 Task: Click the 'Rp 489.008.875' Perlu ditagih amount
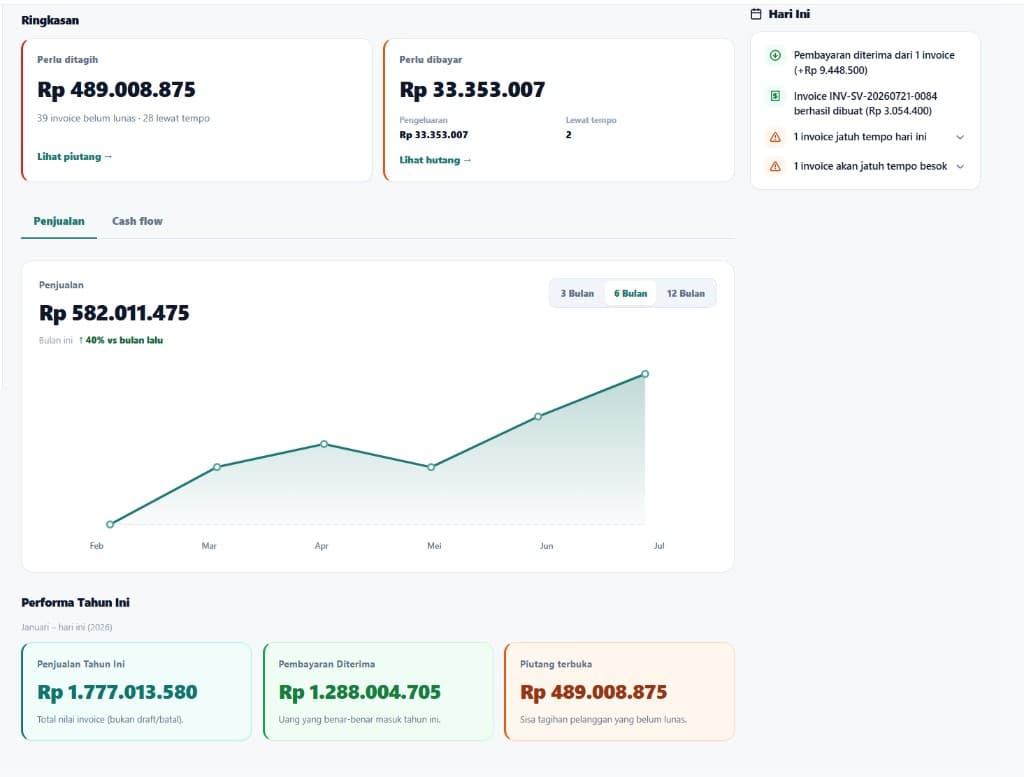tap(116, 89)
